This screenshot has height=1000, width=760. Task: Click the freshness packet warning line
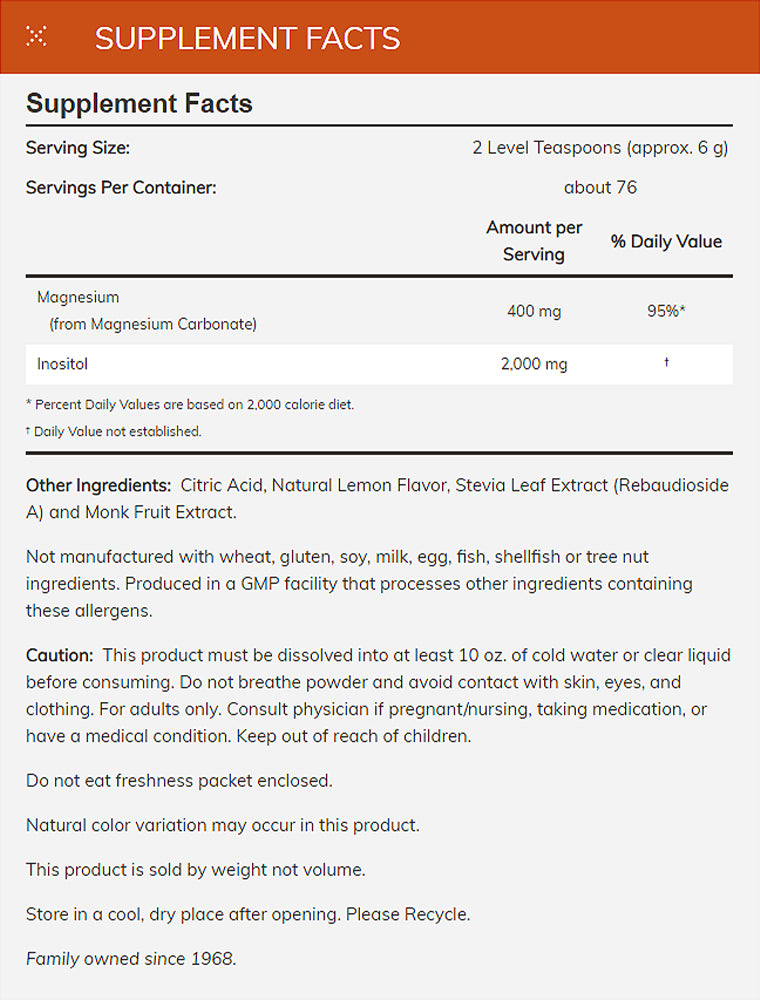coord(179,780)
